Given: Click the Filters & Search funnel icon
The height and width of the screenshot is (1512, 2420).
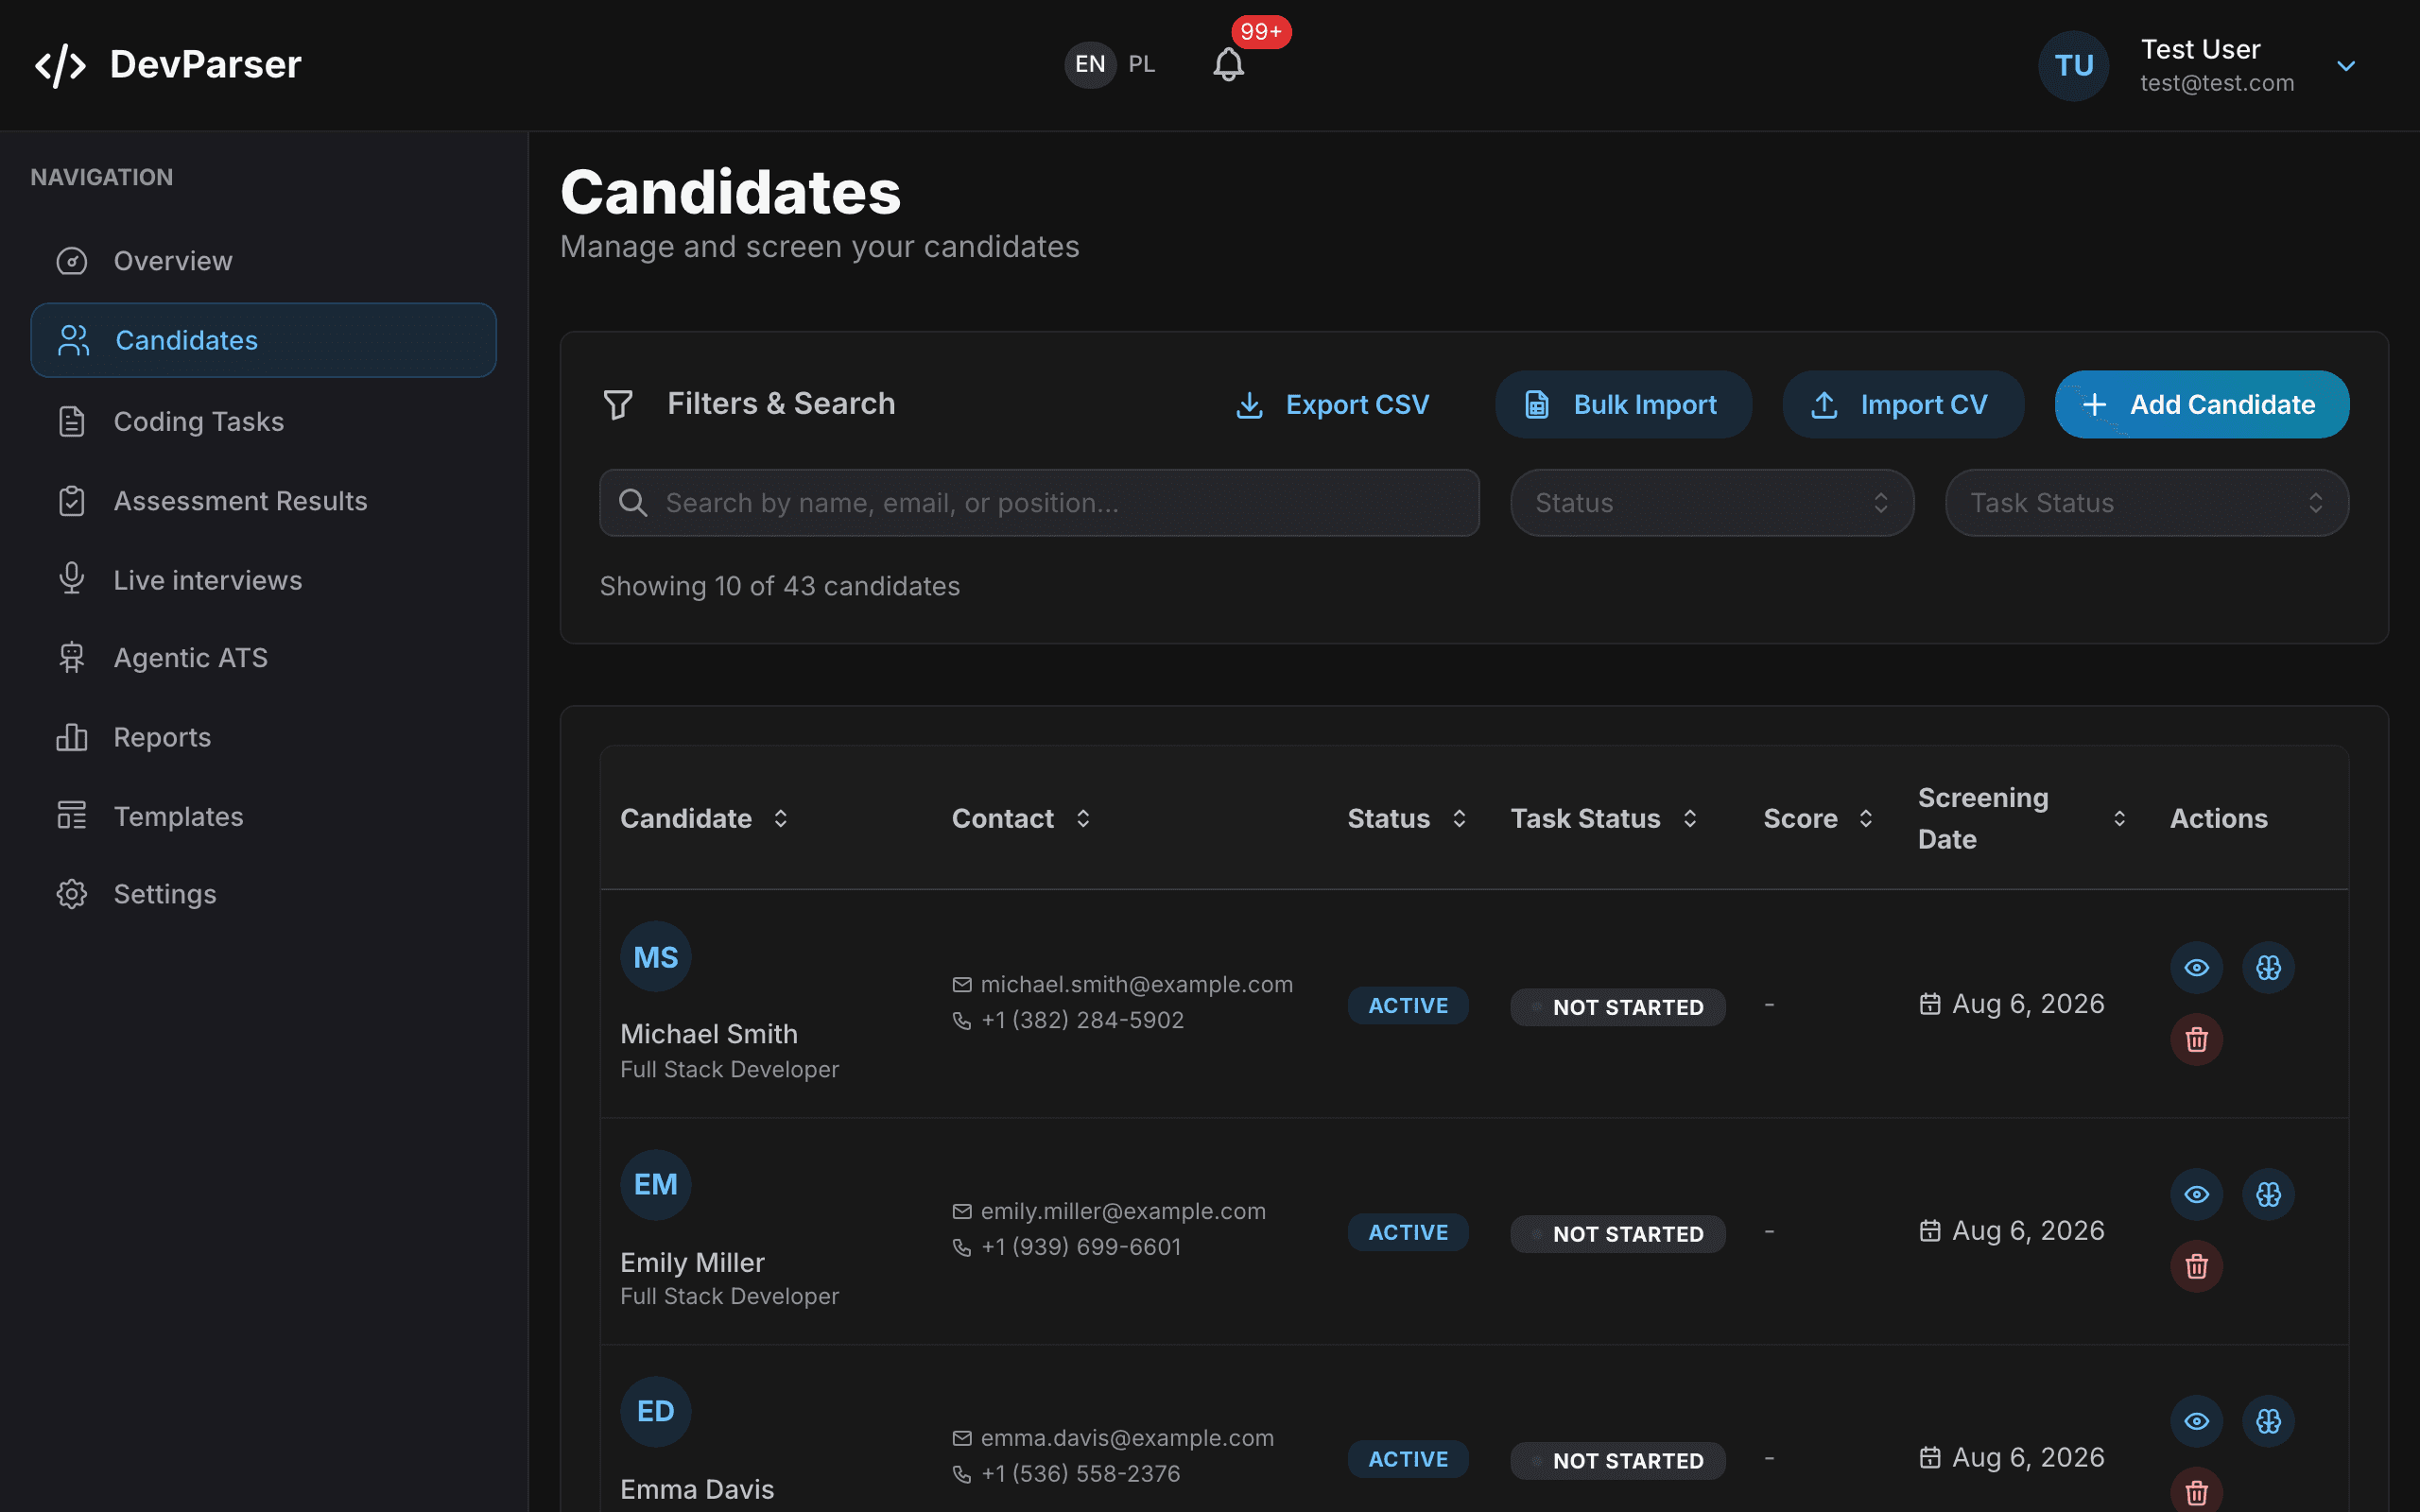Looking at the screenshot, I should (618, 404).
